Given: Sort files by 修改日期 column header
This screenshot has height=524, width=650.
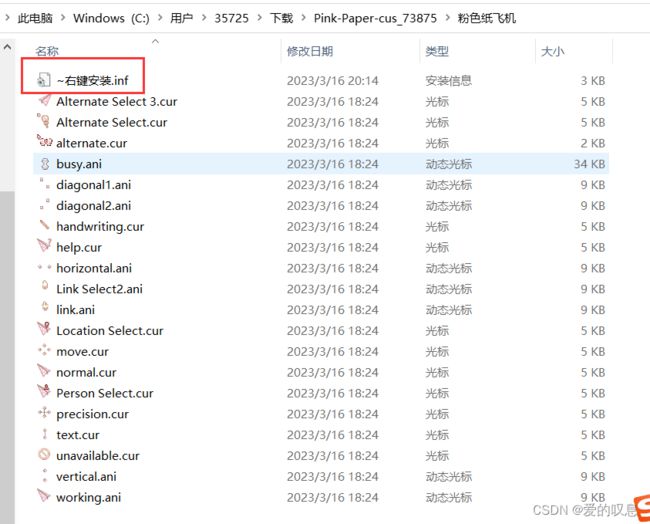Looking at the screenshot, I should pos(310,51).
